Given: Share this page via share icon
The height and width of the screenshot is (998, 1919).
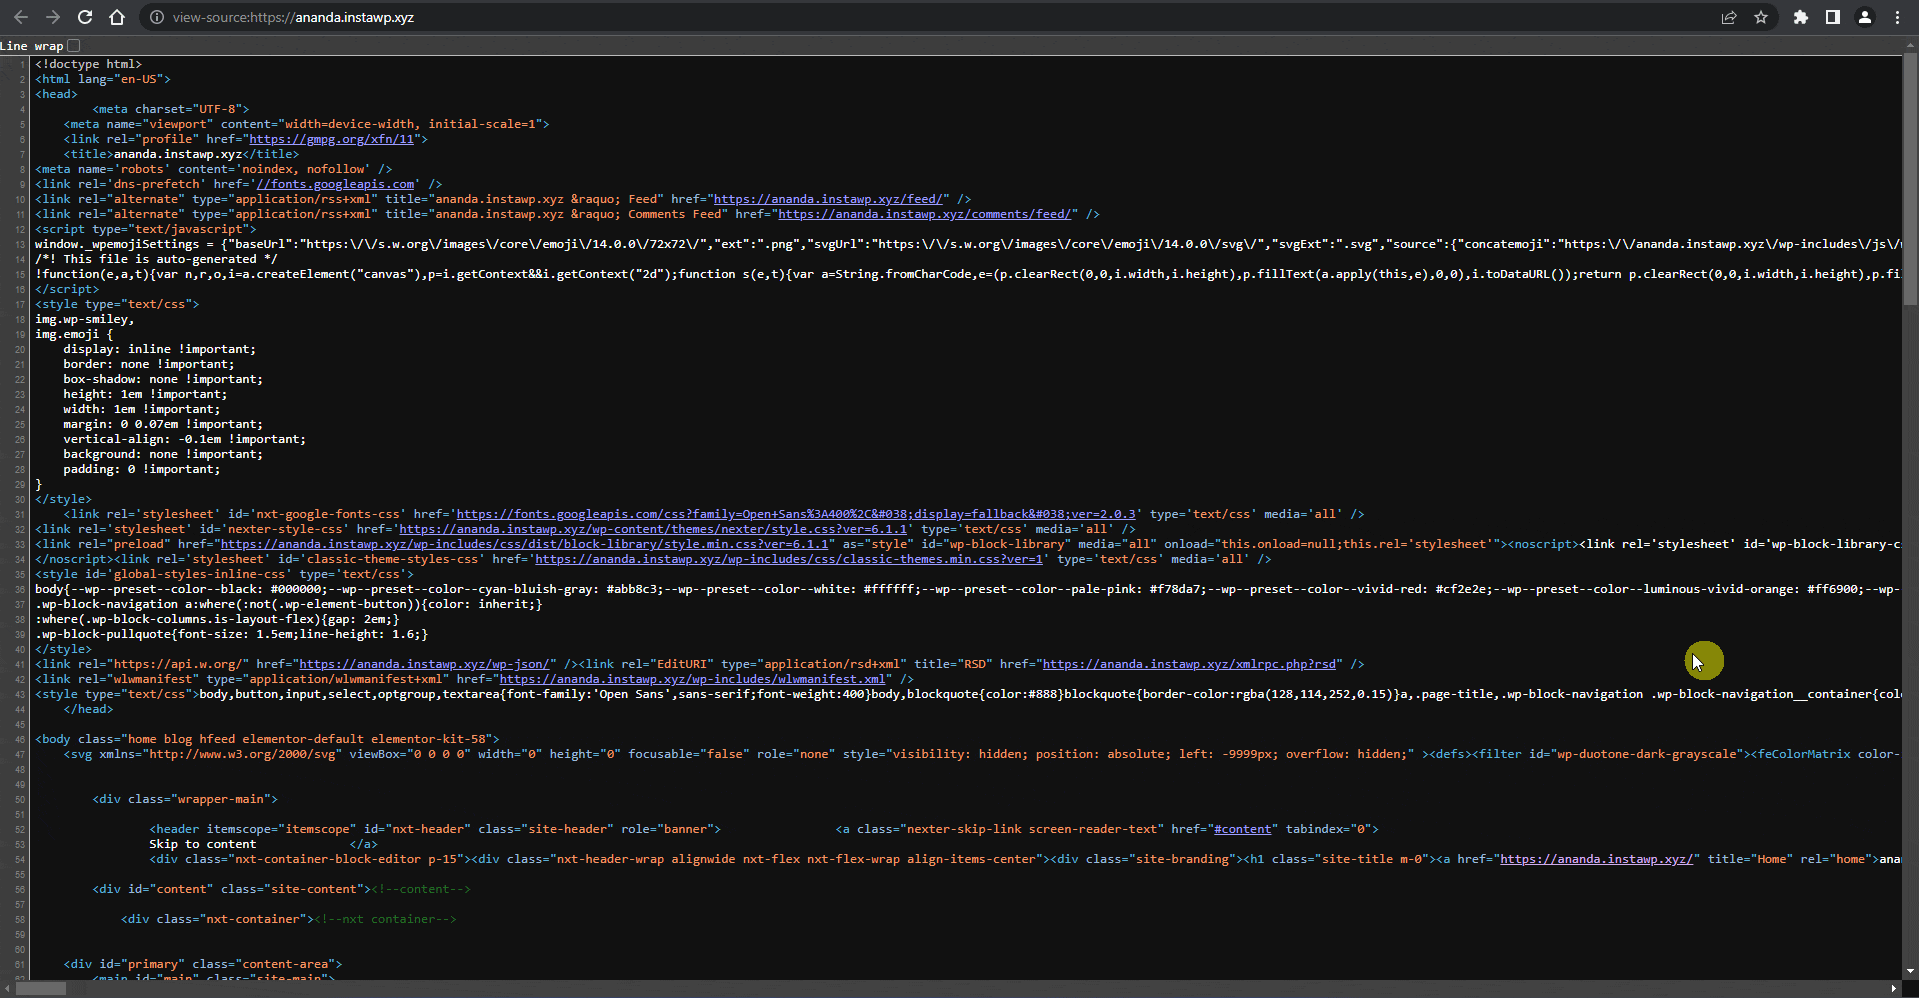Looking at the screenshot, I should click(1728, 17).
